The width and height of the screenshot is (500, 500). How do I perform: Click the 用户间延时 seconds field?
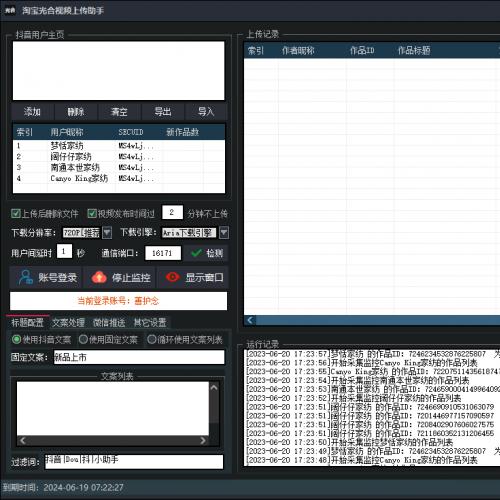point(64,252)
